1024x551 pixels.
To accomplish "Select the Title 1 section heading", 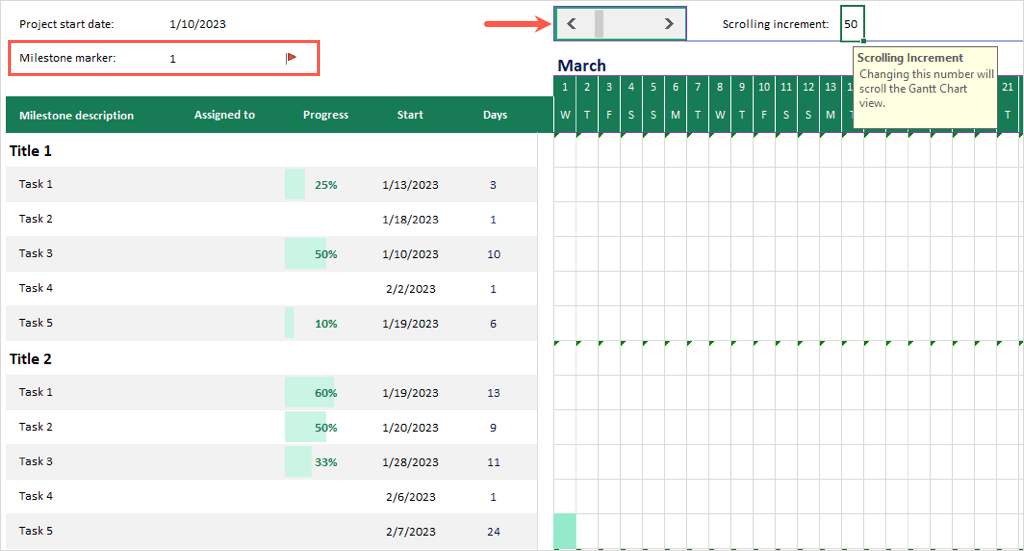I will 31,151.
